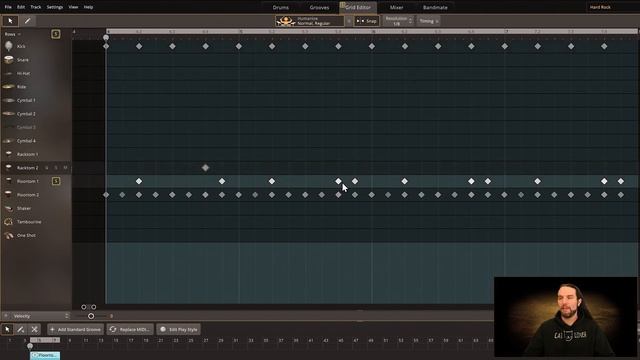The width and height of the screenshot is (640, 360).
Task: Click the Floortom 1 note under the cursor
Action: (338, 181)
